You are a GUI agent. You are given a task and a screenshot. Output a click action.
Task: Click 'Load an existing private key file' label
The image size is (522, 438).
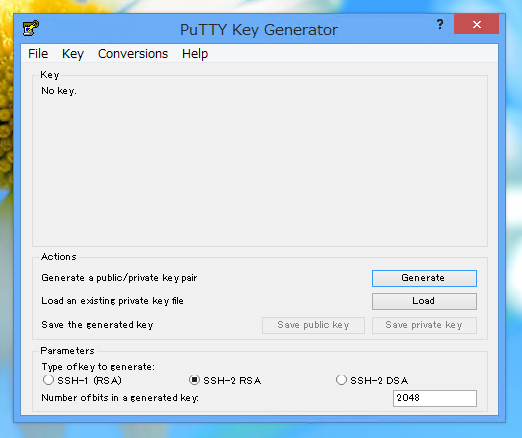pyautogui.click(x=112, y=301)
